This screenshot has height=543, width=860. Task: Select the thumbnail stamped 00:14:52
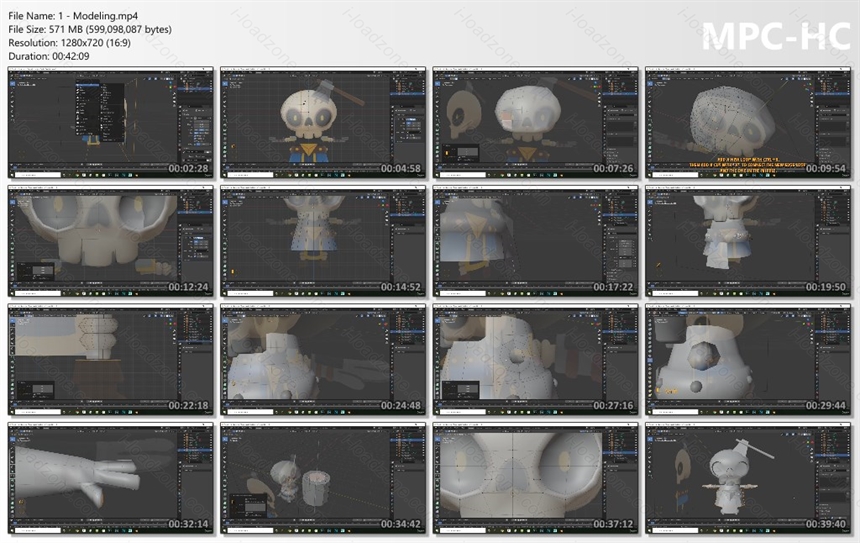click(x=323, y=241)
